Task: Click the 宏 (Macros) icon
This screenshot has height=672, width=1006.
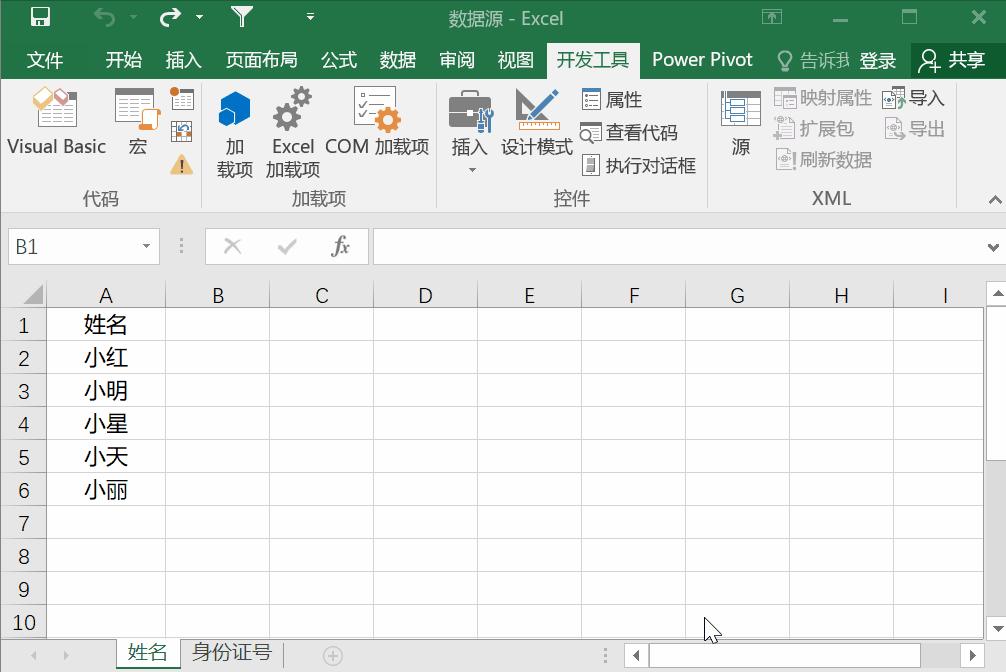Action: coord(136,120)
